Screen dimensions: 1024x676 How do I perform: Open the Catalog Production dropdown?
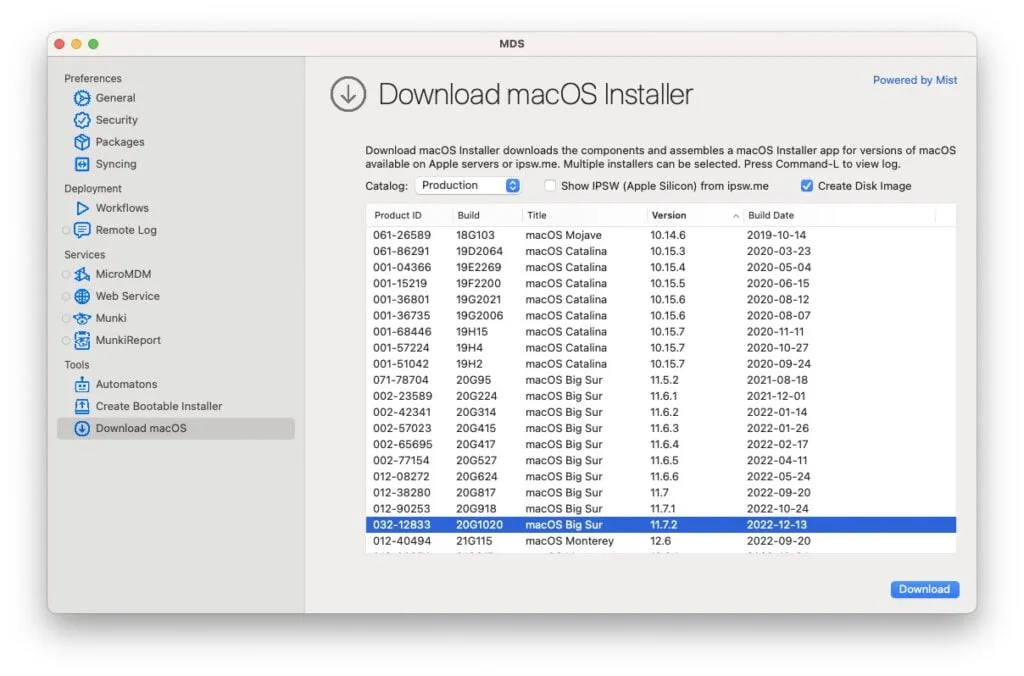click(x=468, y=185)
